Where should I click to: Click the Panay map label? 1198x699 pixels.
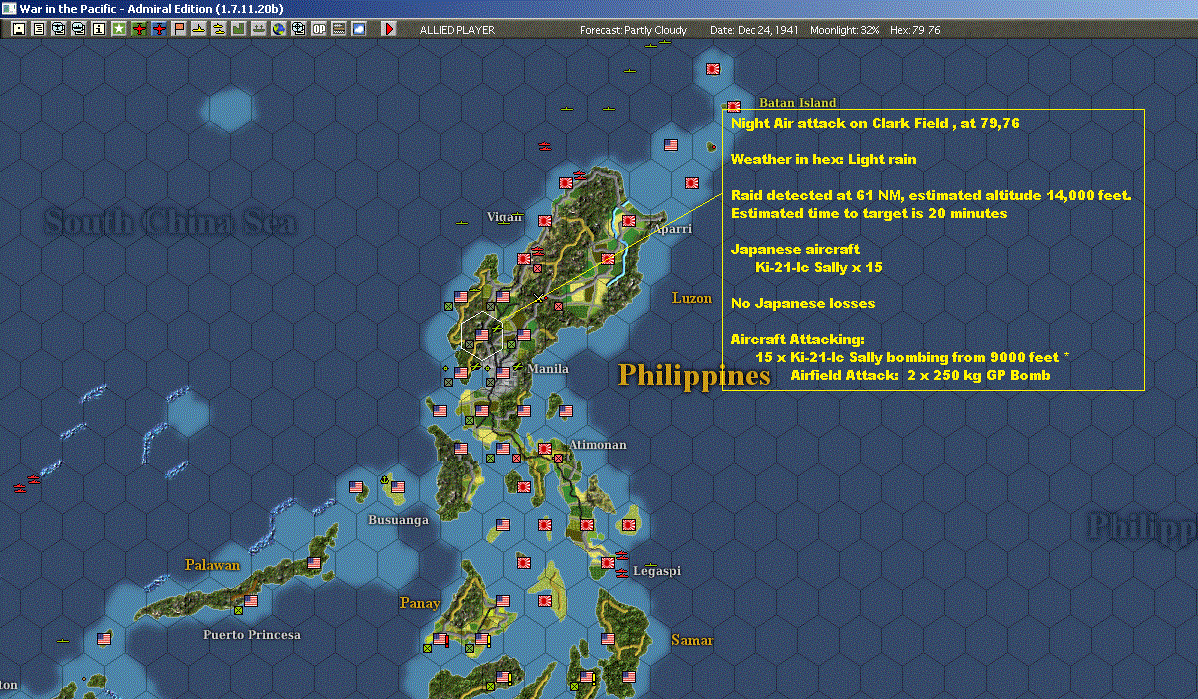click(x=419, y=603)
